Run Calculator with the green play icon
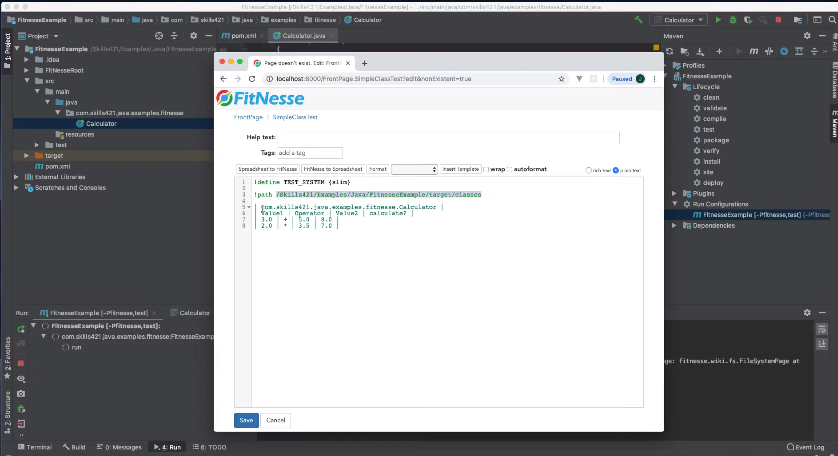The width and height of the screenshot is (838, 456). [718, 20]
